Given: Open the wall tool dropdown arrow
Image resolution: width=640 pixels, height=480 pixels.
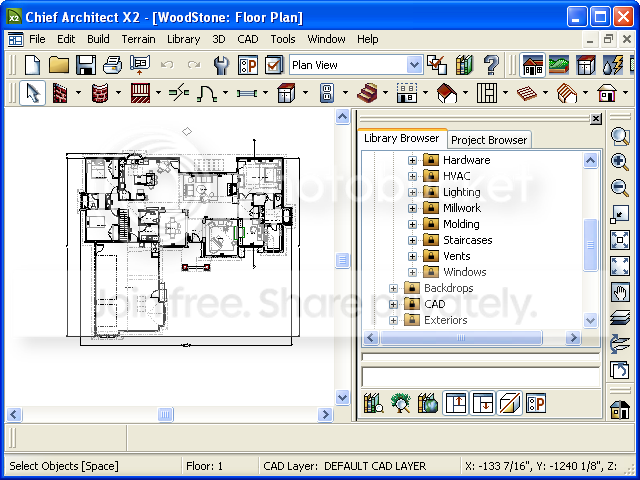Looking at the screenshot, I should coord(78,93).
